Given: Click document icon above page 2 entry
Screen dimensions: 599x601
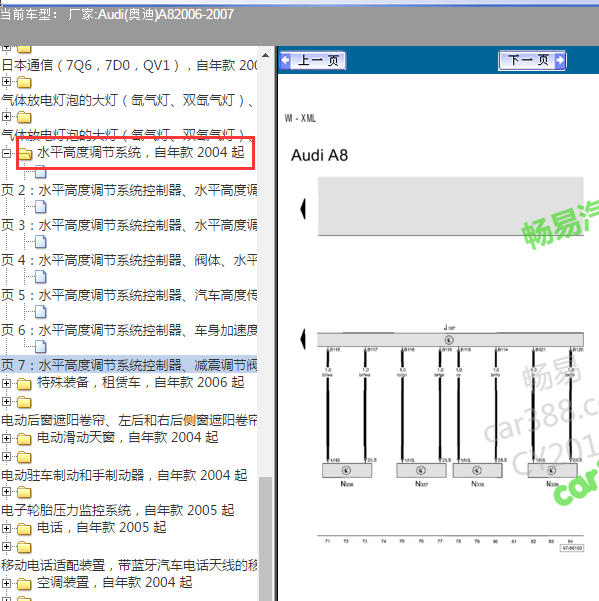Looking at the screenshot, I should point(41,172).
